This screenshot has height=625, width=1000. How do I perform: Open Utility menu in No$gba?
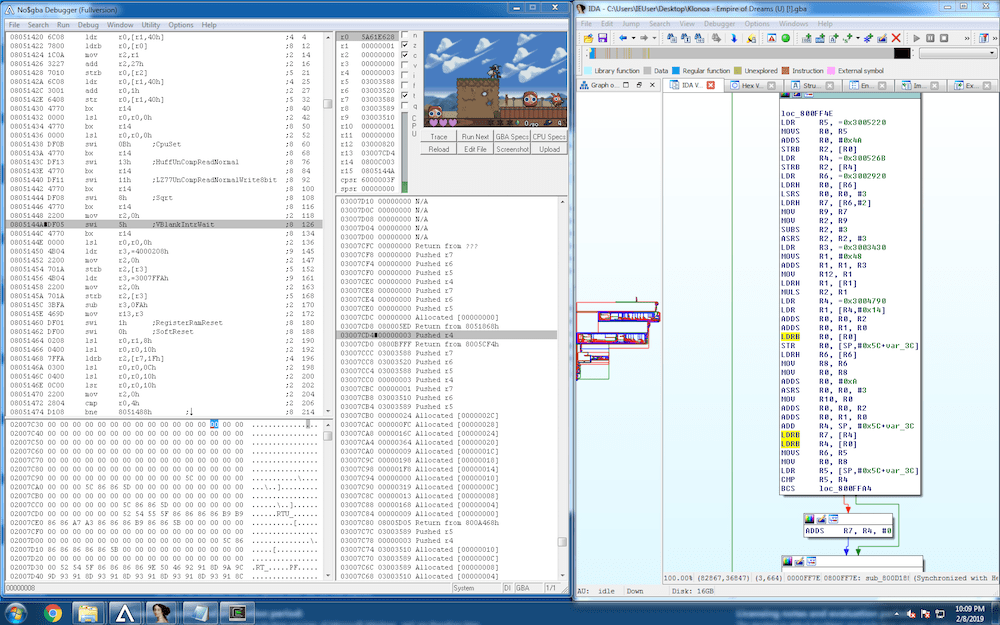tap(151, 25)
